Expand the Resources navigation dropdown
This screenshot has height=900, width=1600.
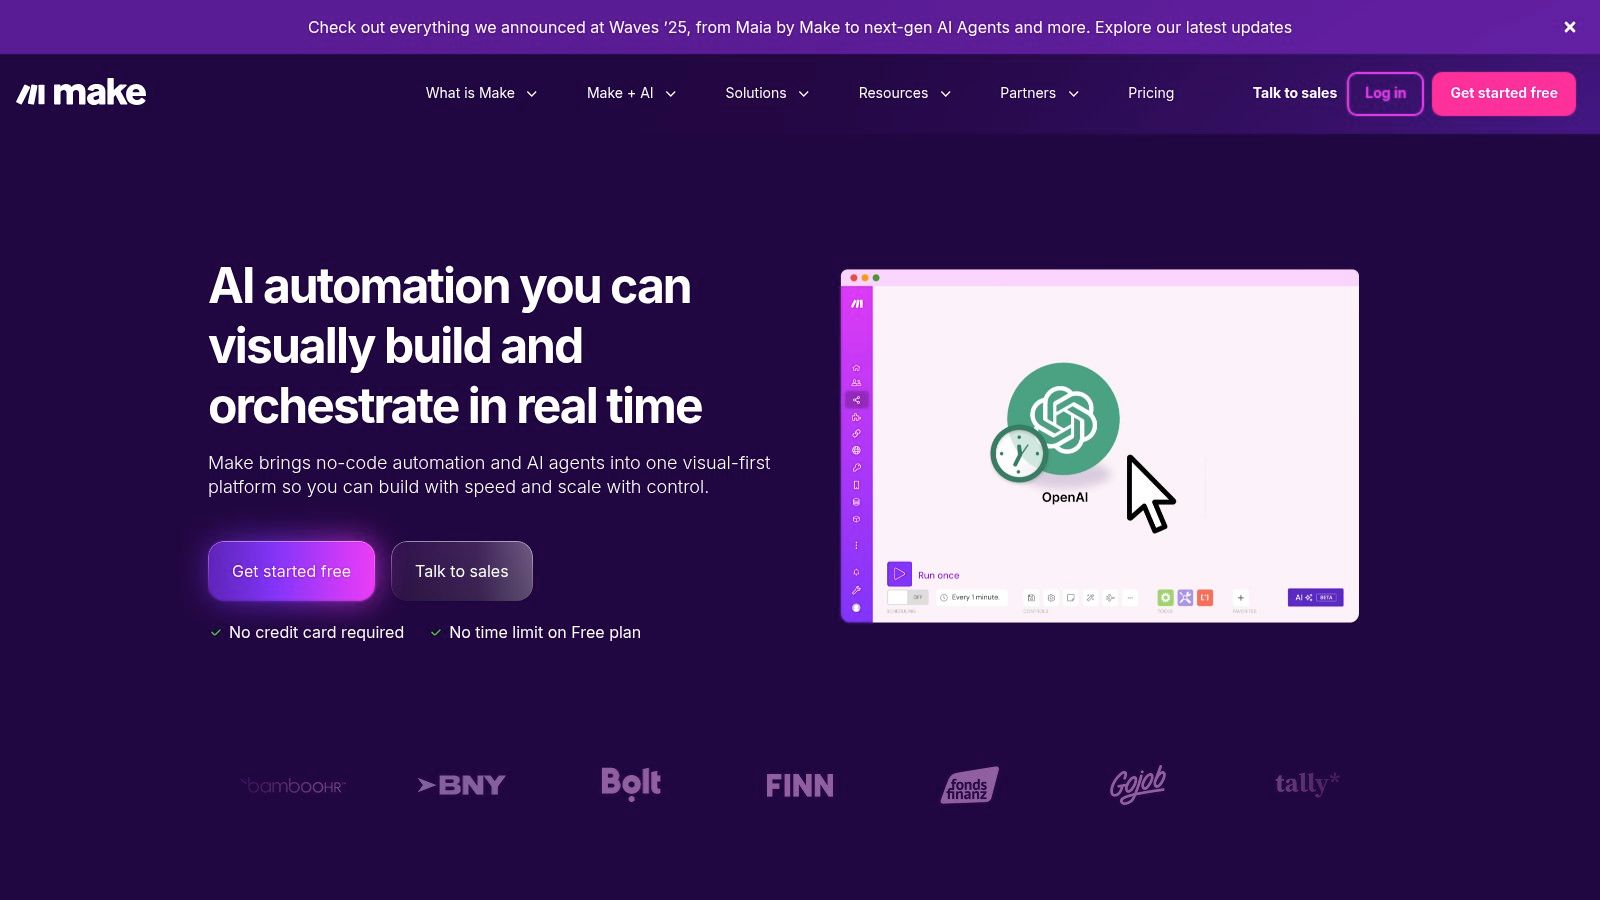click(903, 93)
